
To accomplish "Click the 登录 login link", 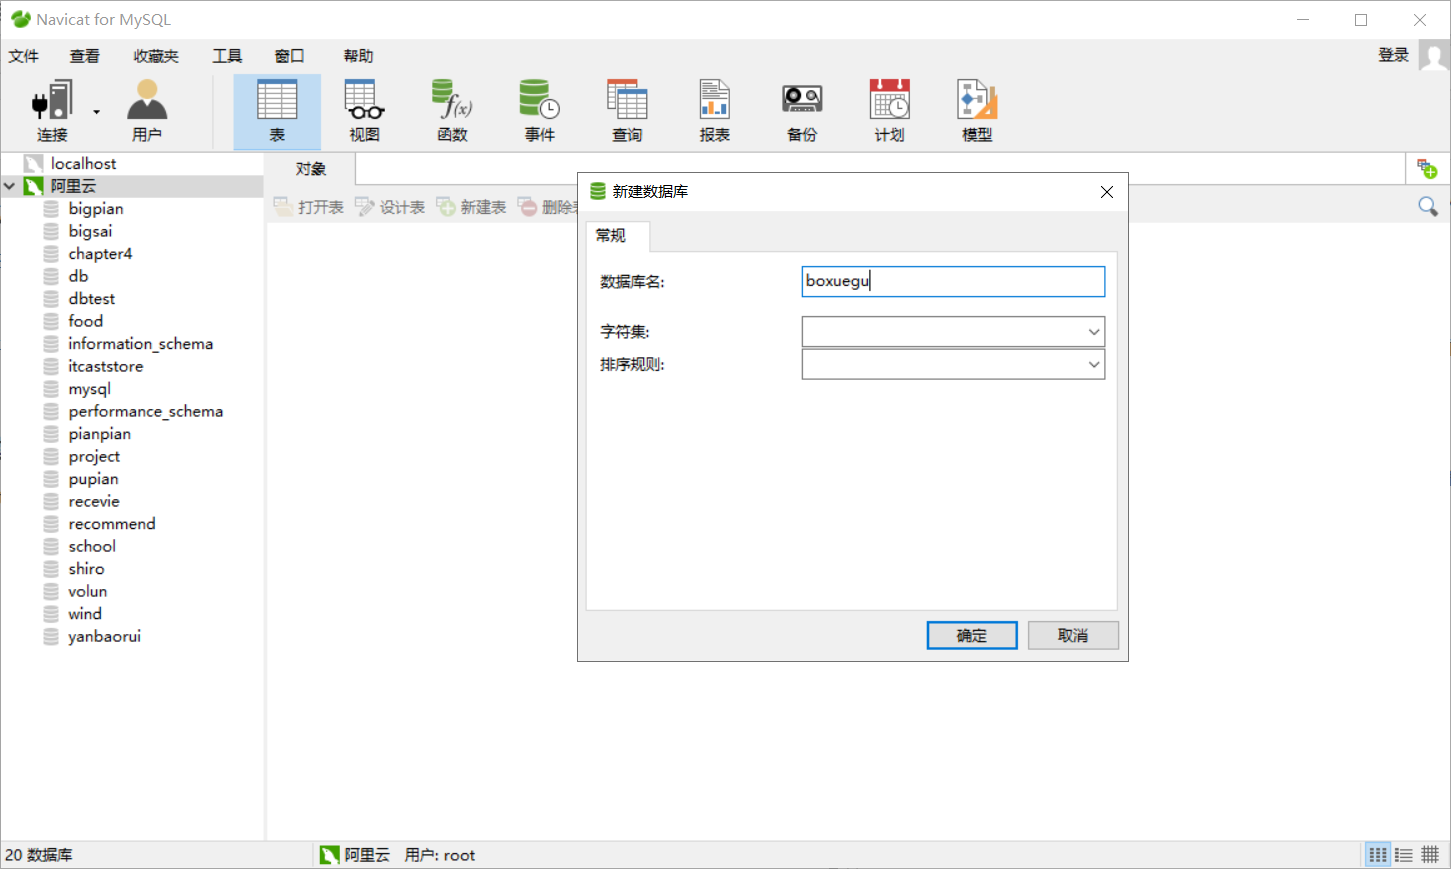I will click(1393, 55).
